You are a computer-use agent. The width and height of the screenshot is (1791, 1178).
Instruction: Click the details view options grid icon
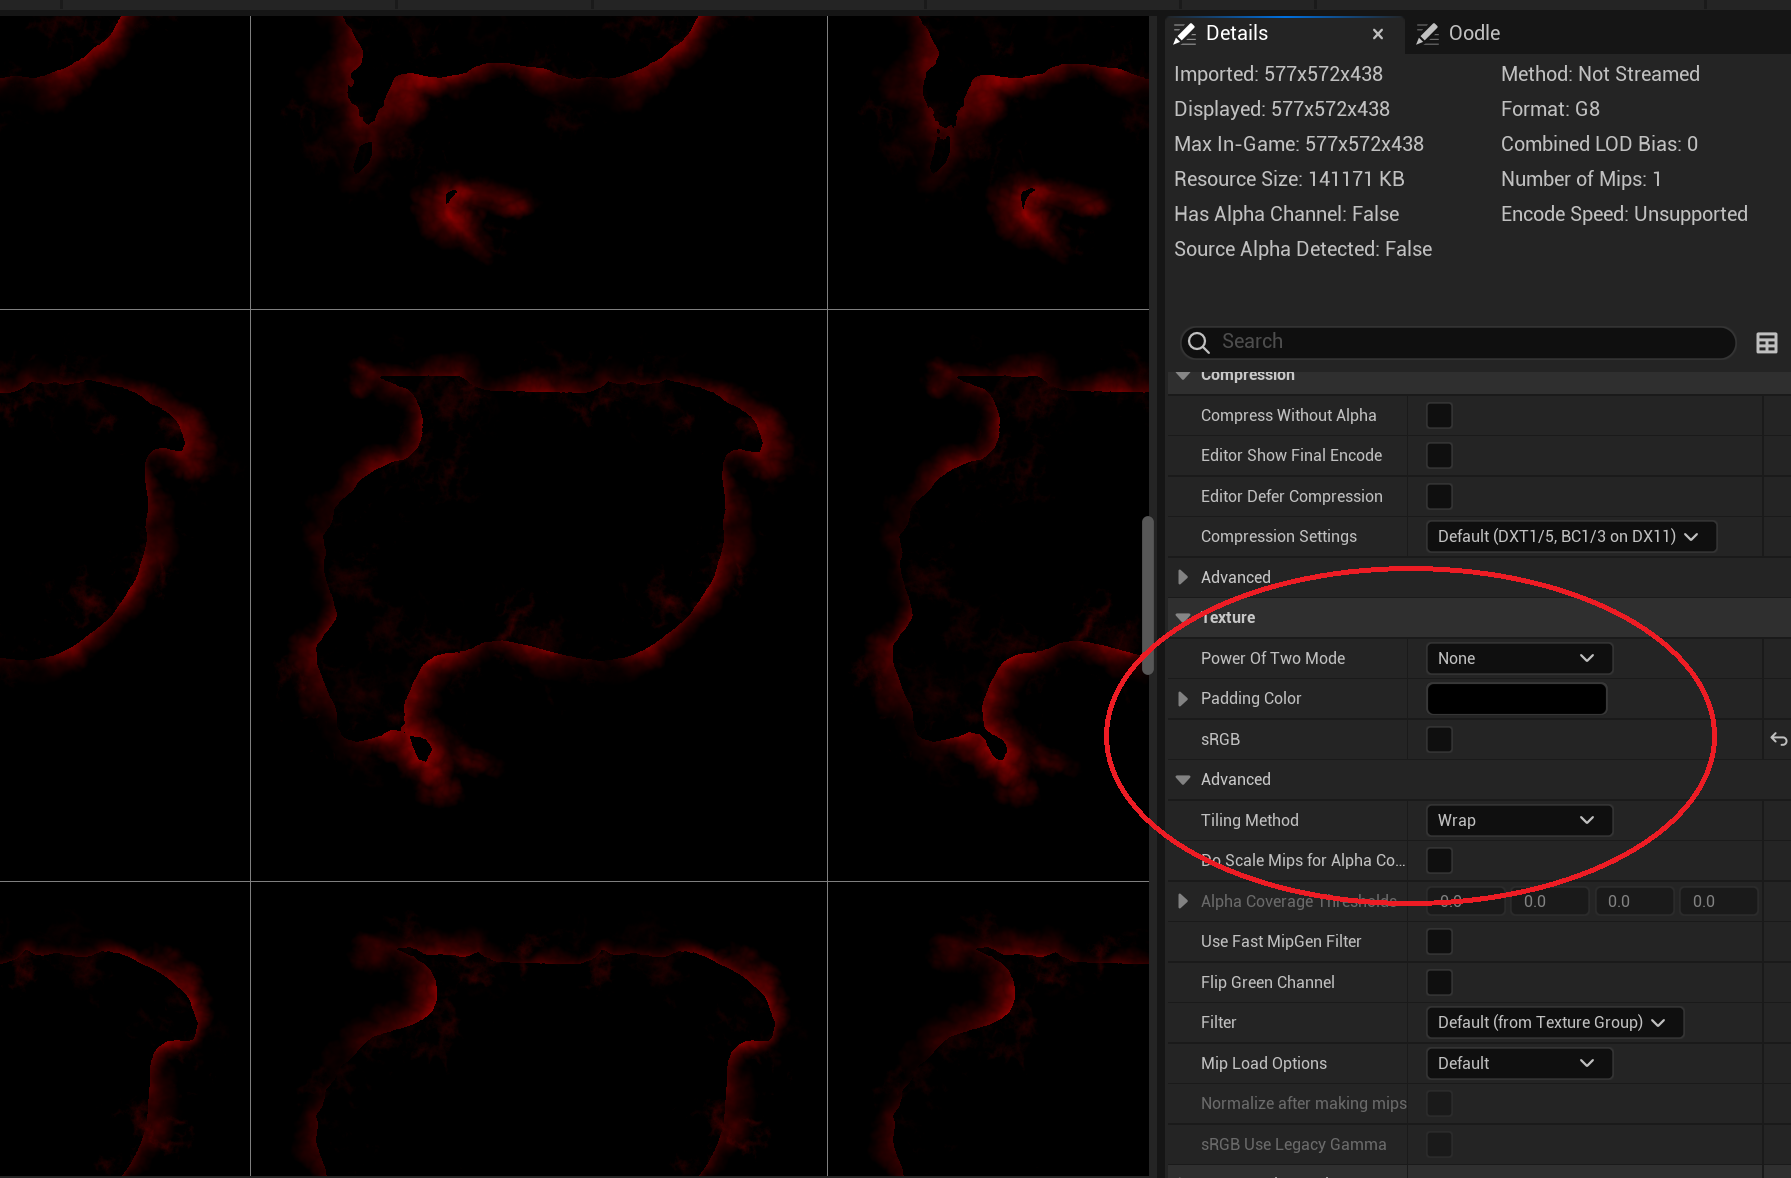1766,342
